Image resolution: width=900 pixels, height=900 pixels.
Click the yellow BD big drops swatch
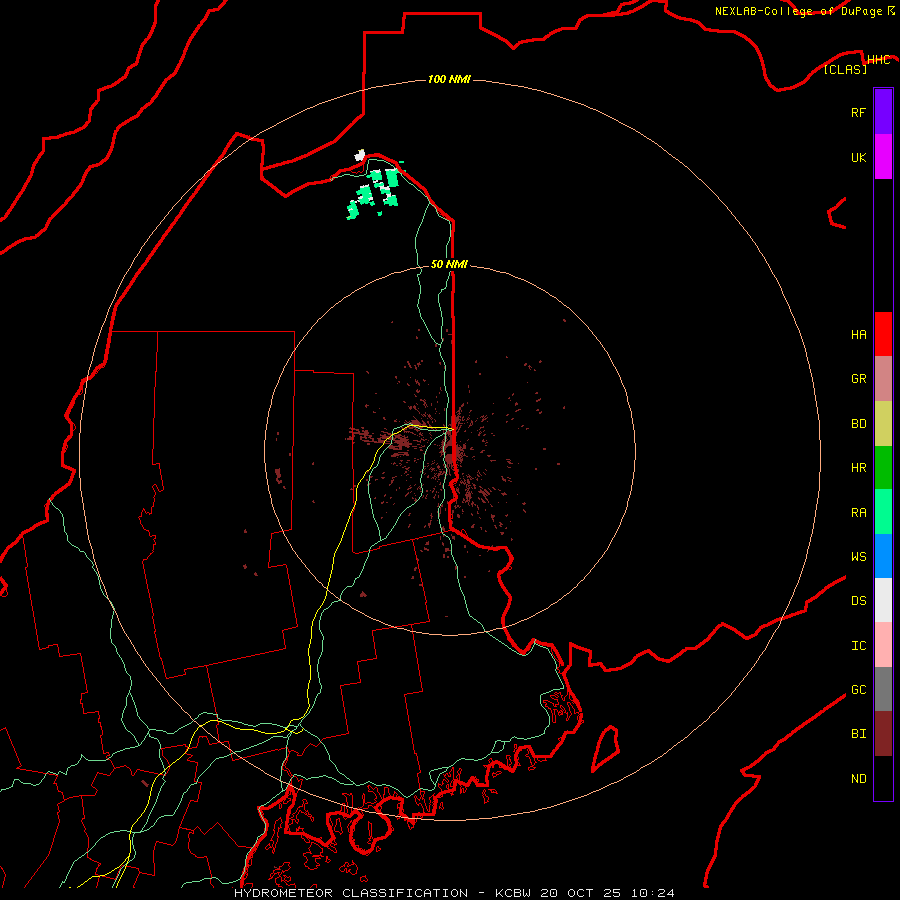click(883, 424)
